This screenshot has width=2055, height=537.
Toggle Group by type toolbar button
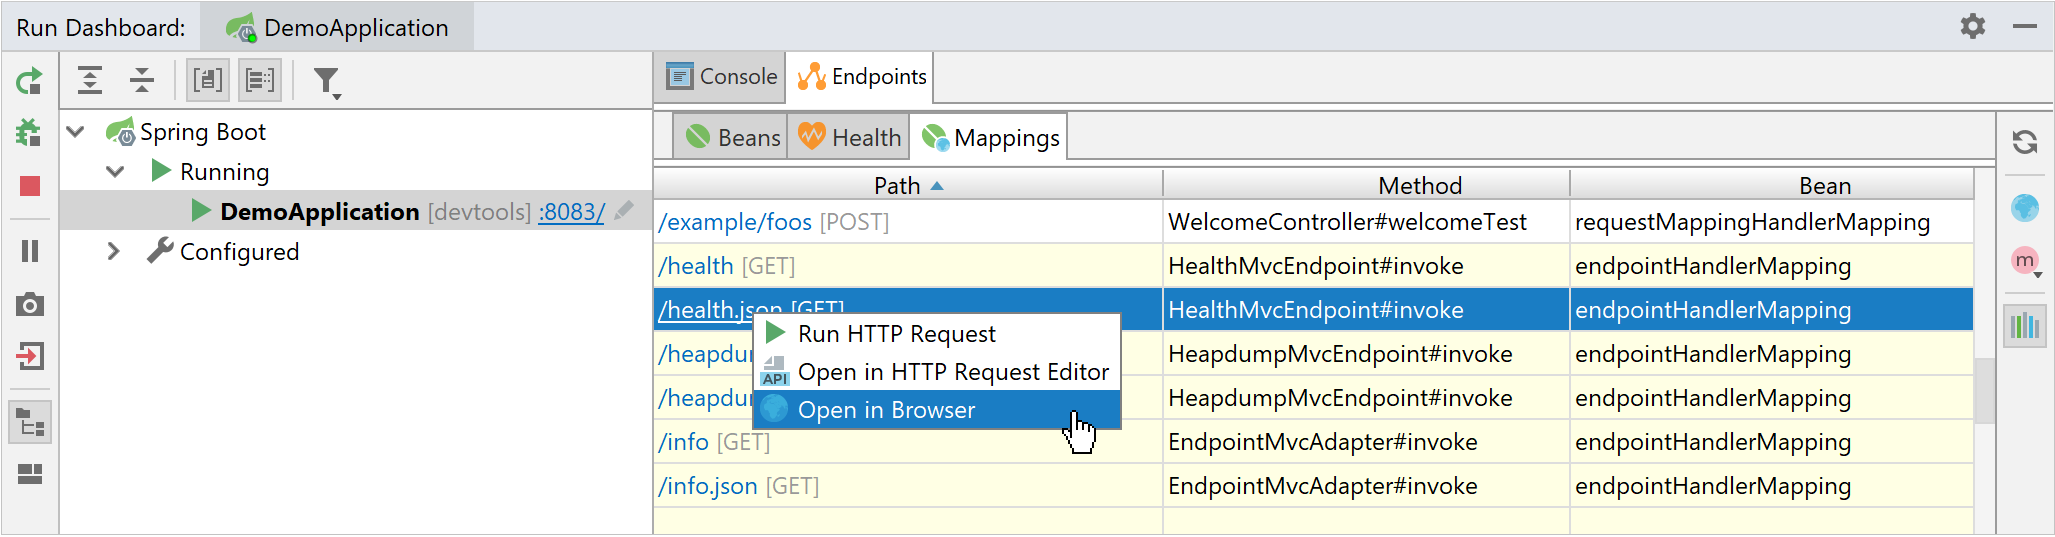tap(208, 80)
